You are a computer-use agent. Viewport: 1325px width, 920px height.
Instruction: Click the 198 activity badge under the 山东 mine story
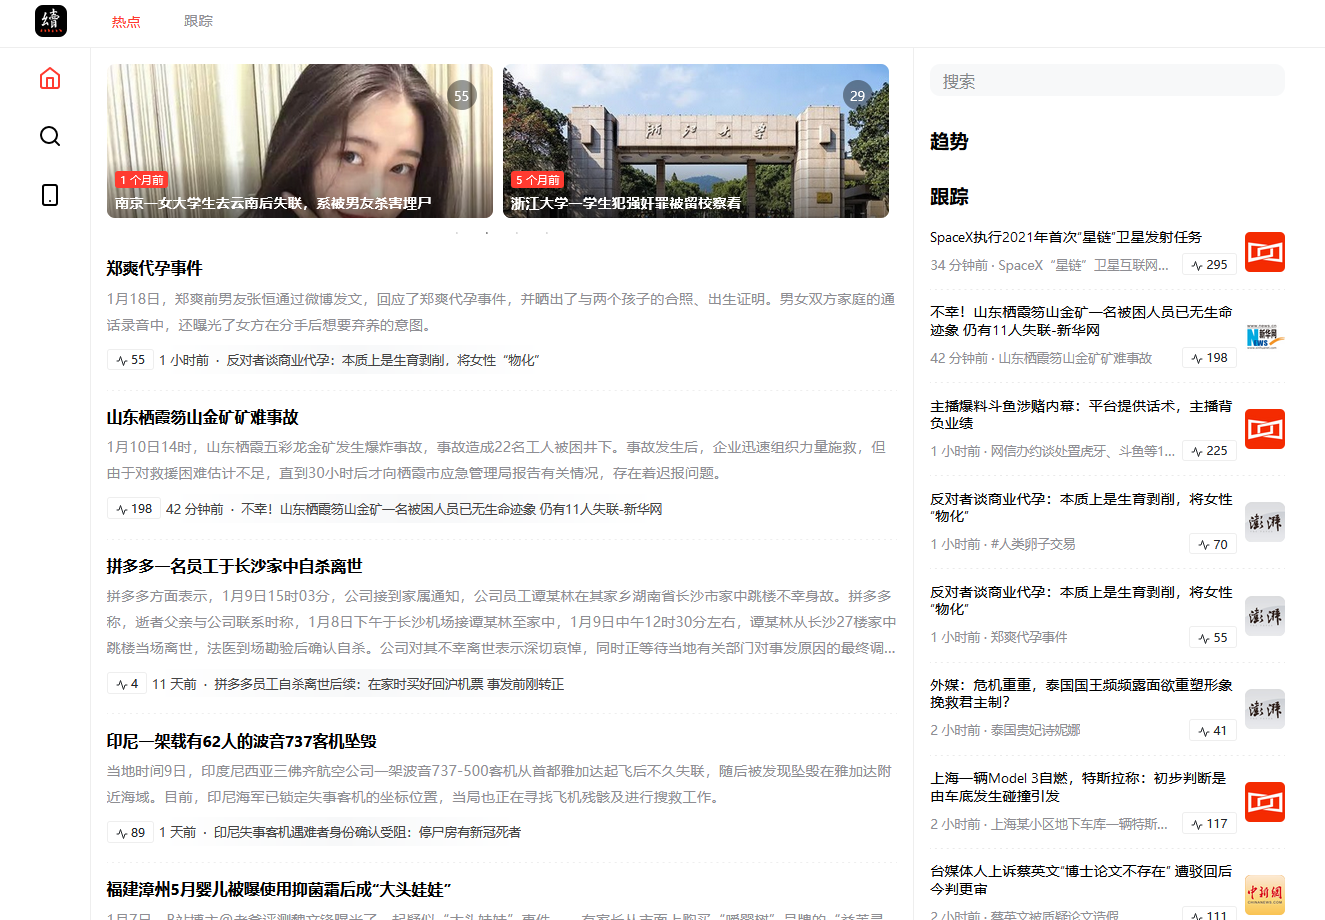click(x=134, y=509)
